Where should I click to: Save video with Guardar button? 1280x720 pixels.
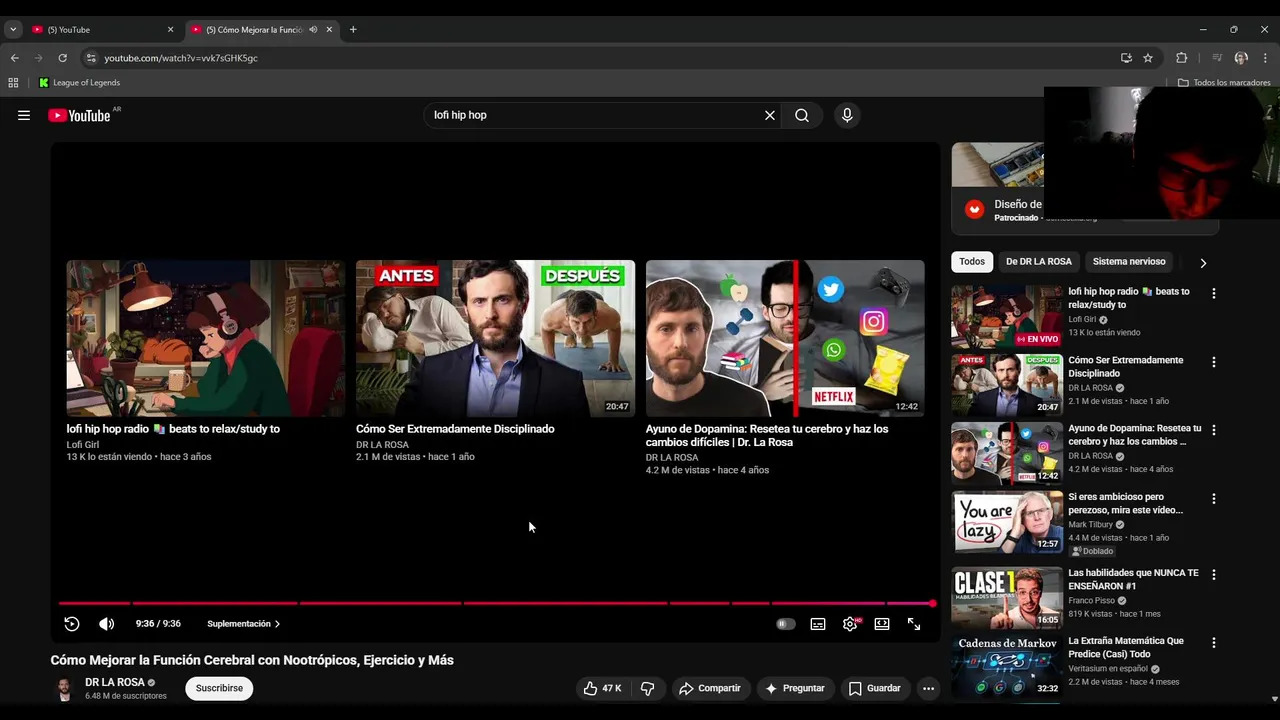(875, 688)
